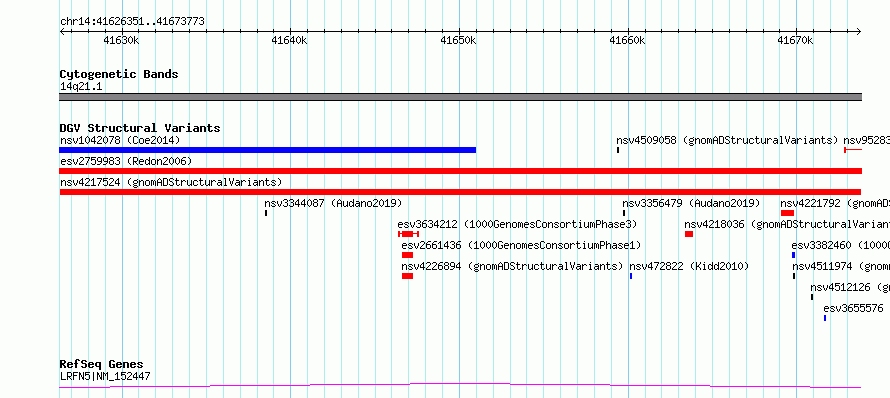Open the nsv3344087 (Audano2019) label
The height and width of the screenshot is (398, 890).
point(333,203)
